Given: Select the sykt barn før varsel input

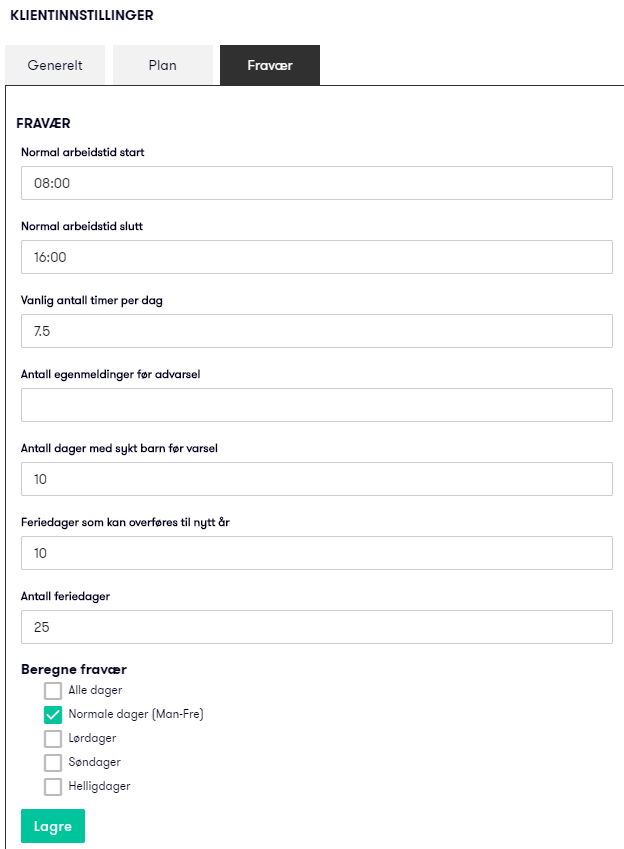Looking at the screenshot, I should pos(316,479).
